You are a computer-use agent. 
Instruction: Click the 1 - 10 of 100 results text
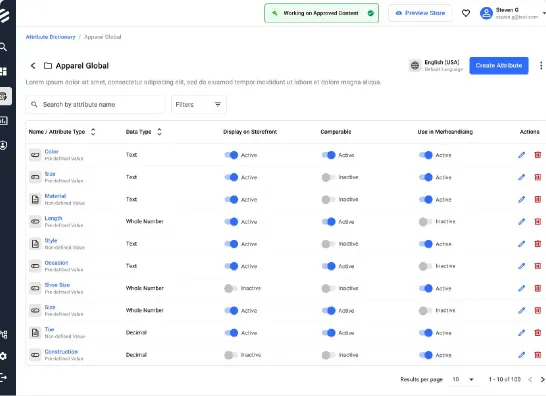(505, 379)
